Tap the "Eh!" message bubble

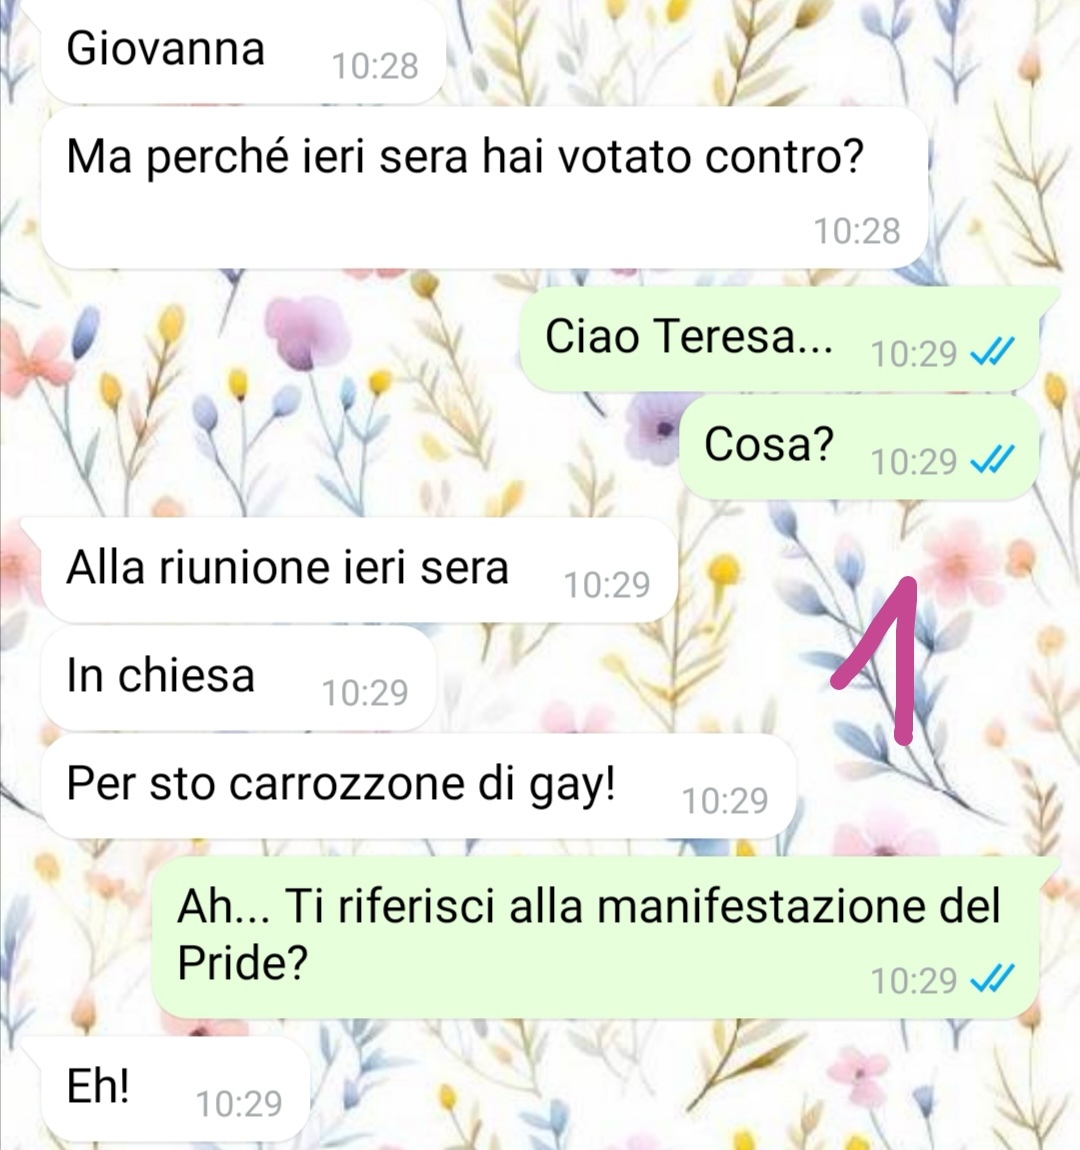[x=175, y=1089]
